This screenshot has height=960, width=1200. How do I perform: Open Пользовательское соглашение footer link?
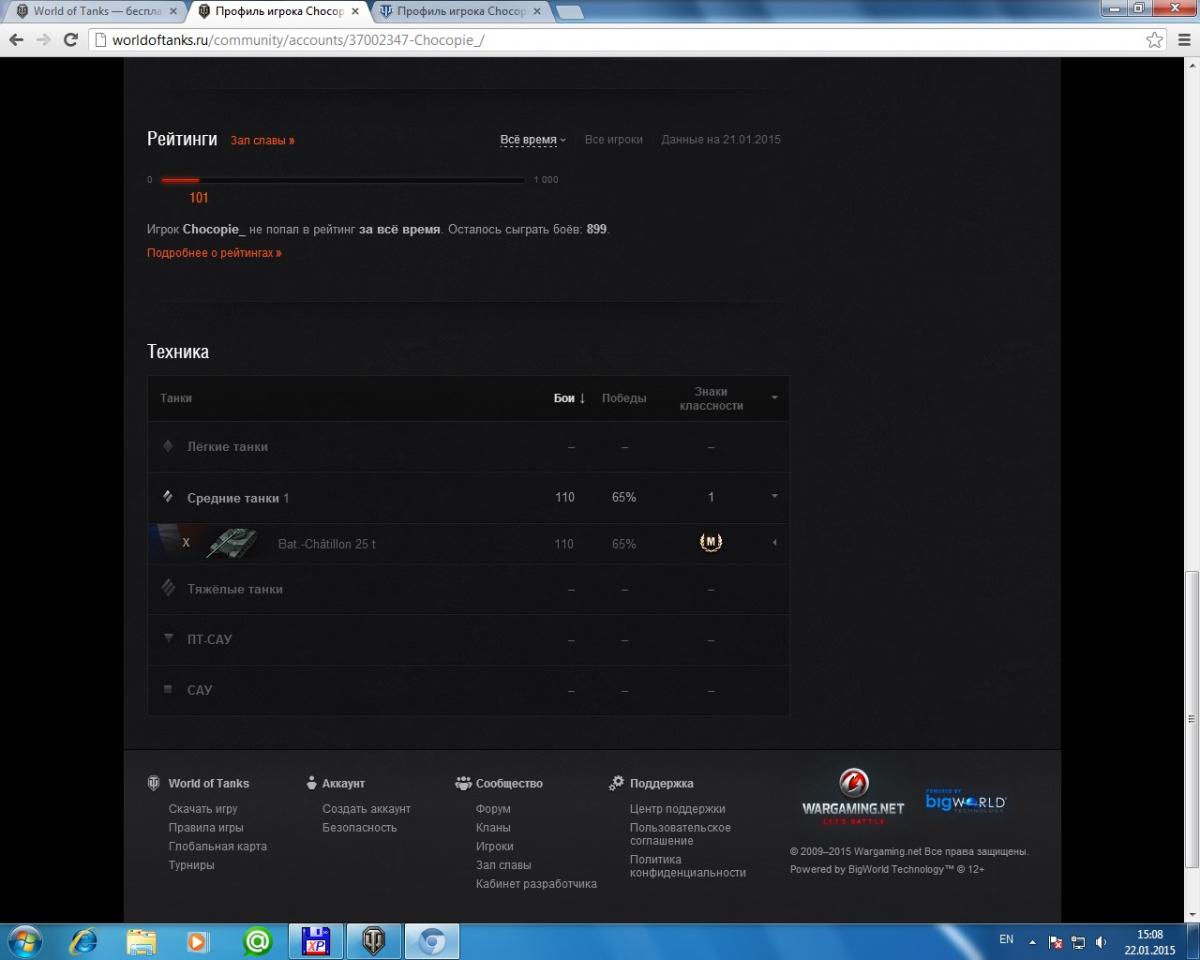(x=680, y=834)
